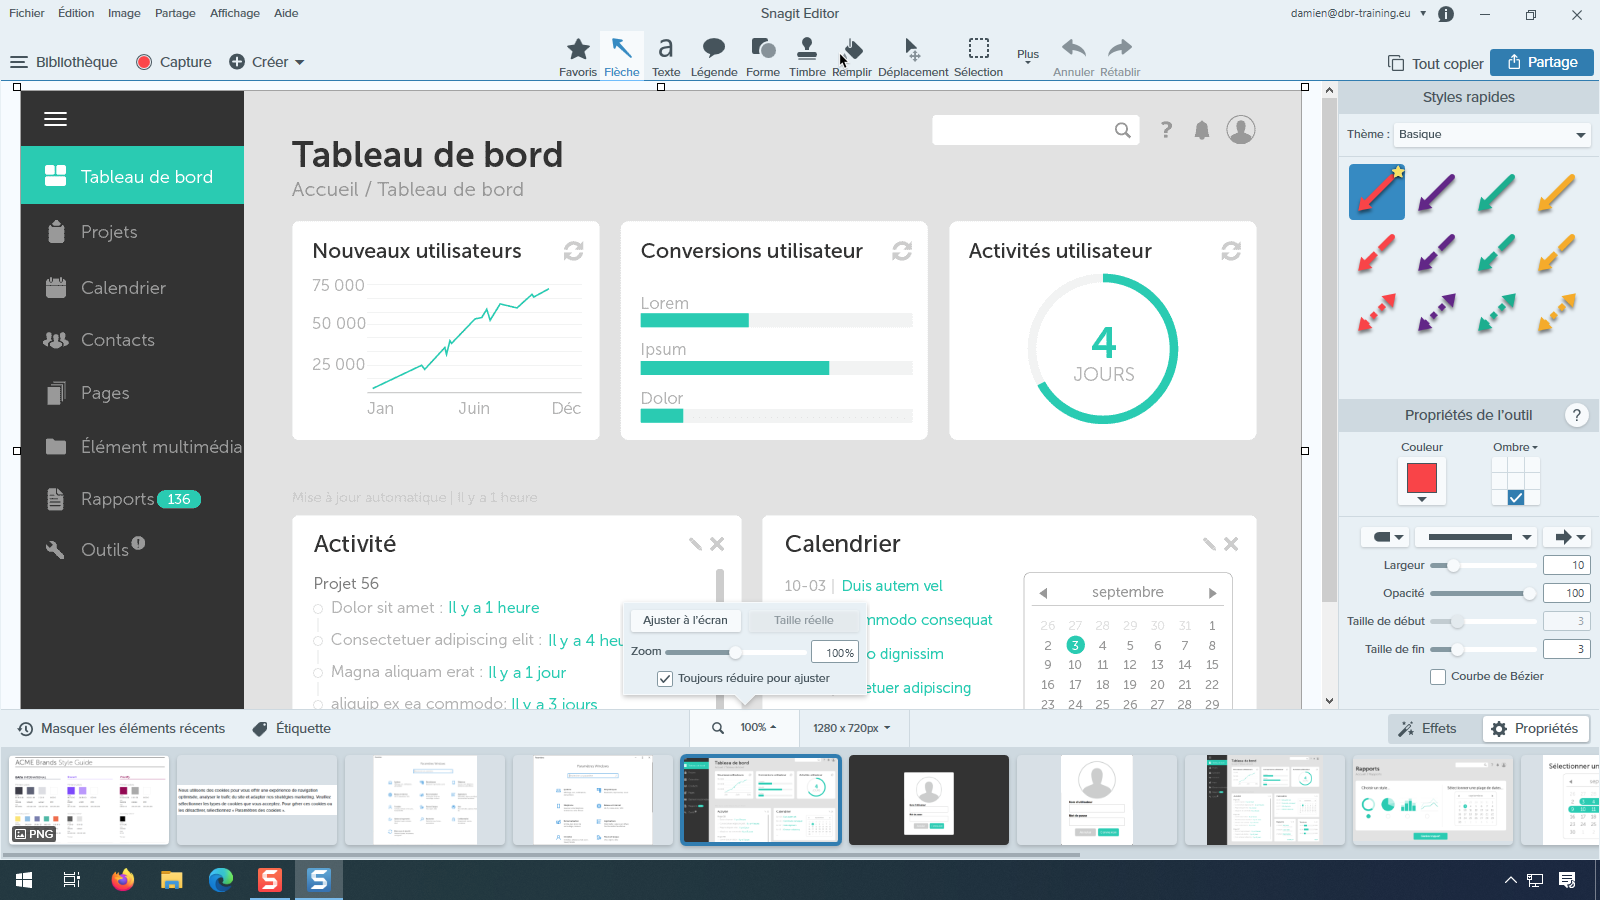Image resolution: width=1600 pixels, height=900 pixels.
Task: Click the Opacité slider
Action: [x=1484, y=593]
